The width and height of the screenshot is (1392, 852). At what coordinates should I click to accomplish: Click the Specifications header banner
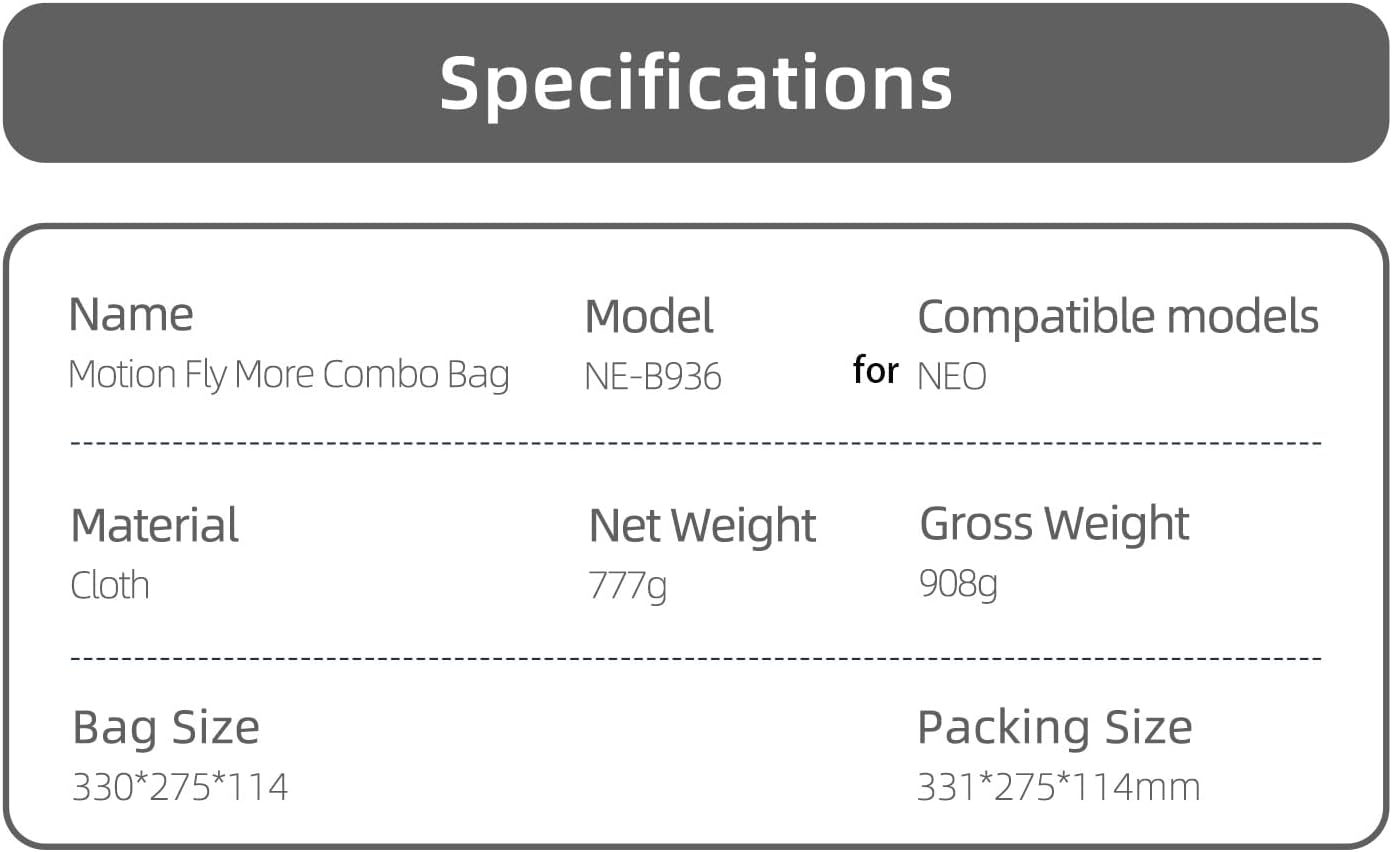pos(696,82)
